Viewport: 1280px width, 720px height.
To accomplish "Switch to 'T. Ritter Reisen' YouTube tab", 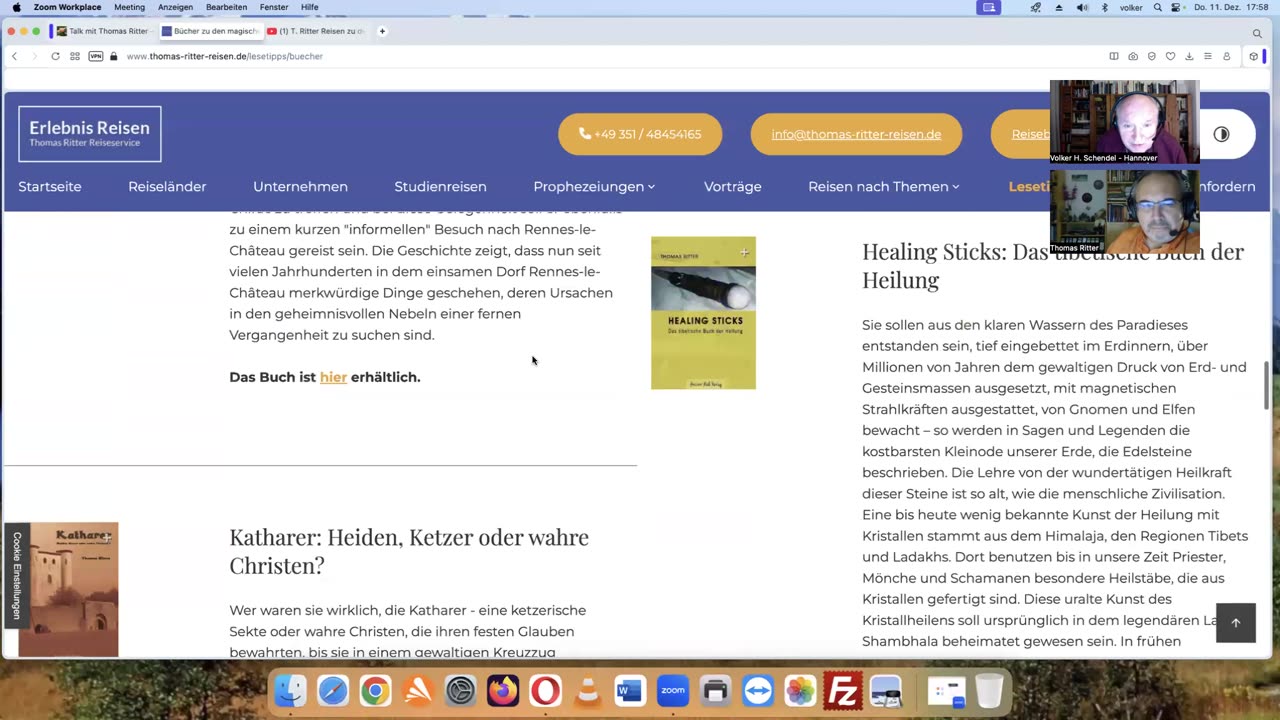I will (x=315, y=31).
